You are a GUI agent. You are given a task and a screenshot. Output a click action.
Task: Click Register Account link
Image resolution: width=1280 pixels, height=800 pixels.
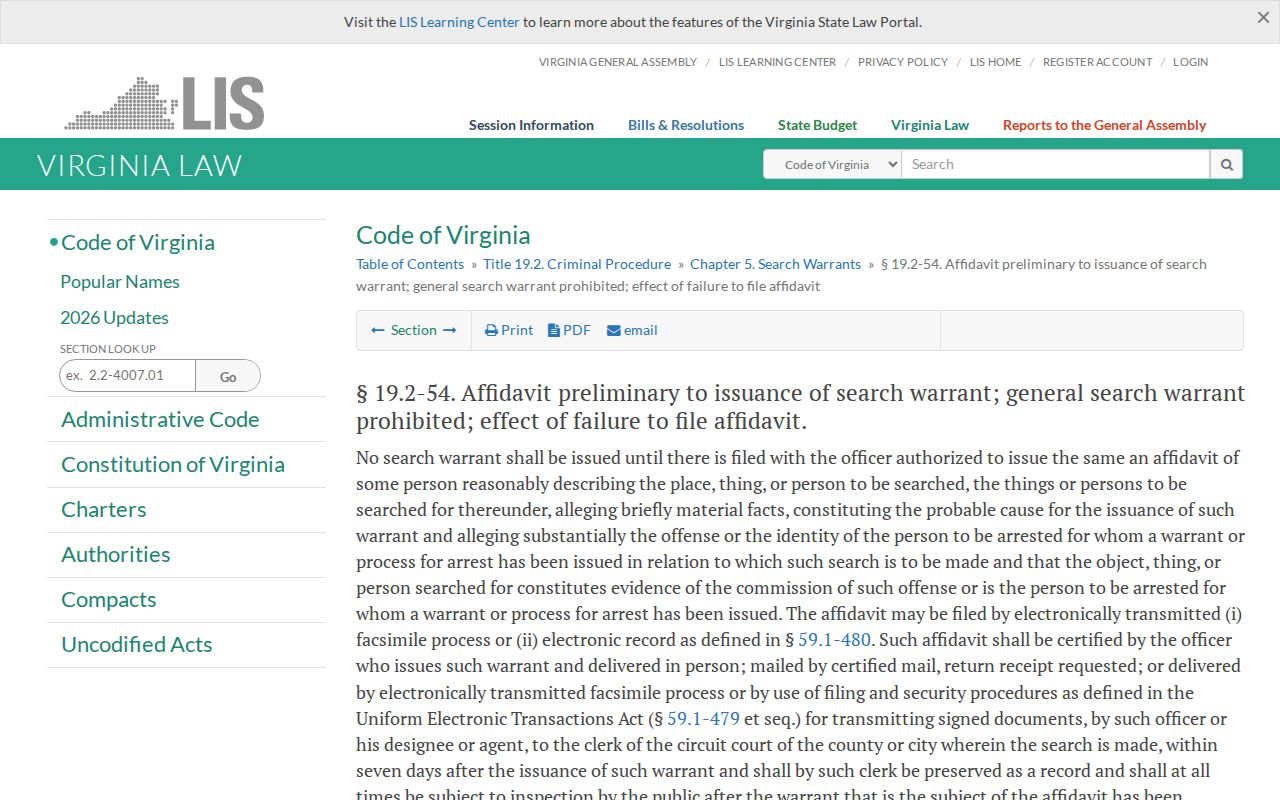(1097, 62)
